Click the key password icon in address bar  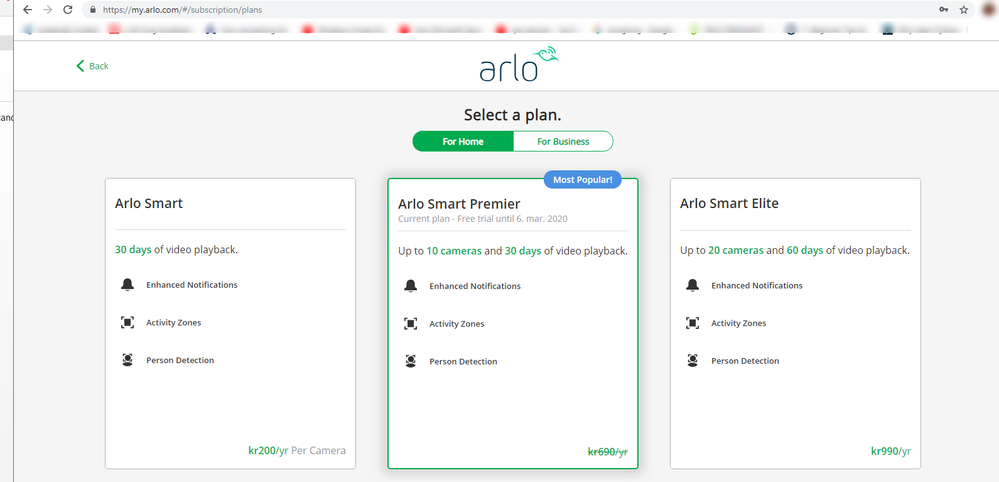tap(944, 10)
